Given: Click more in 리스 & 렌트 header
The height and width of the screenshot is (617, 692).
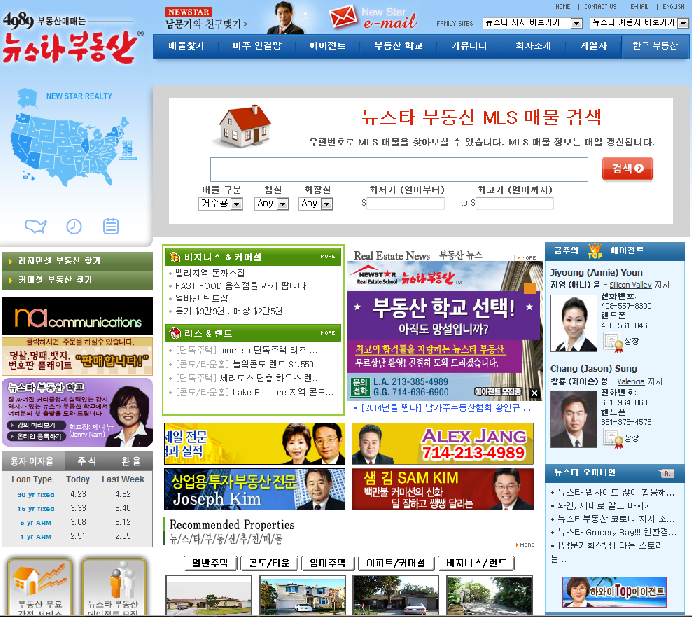Looking at the screenshot, I should point(327,333).
